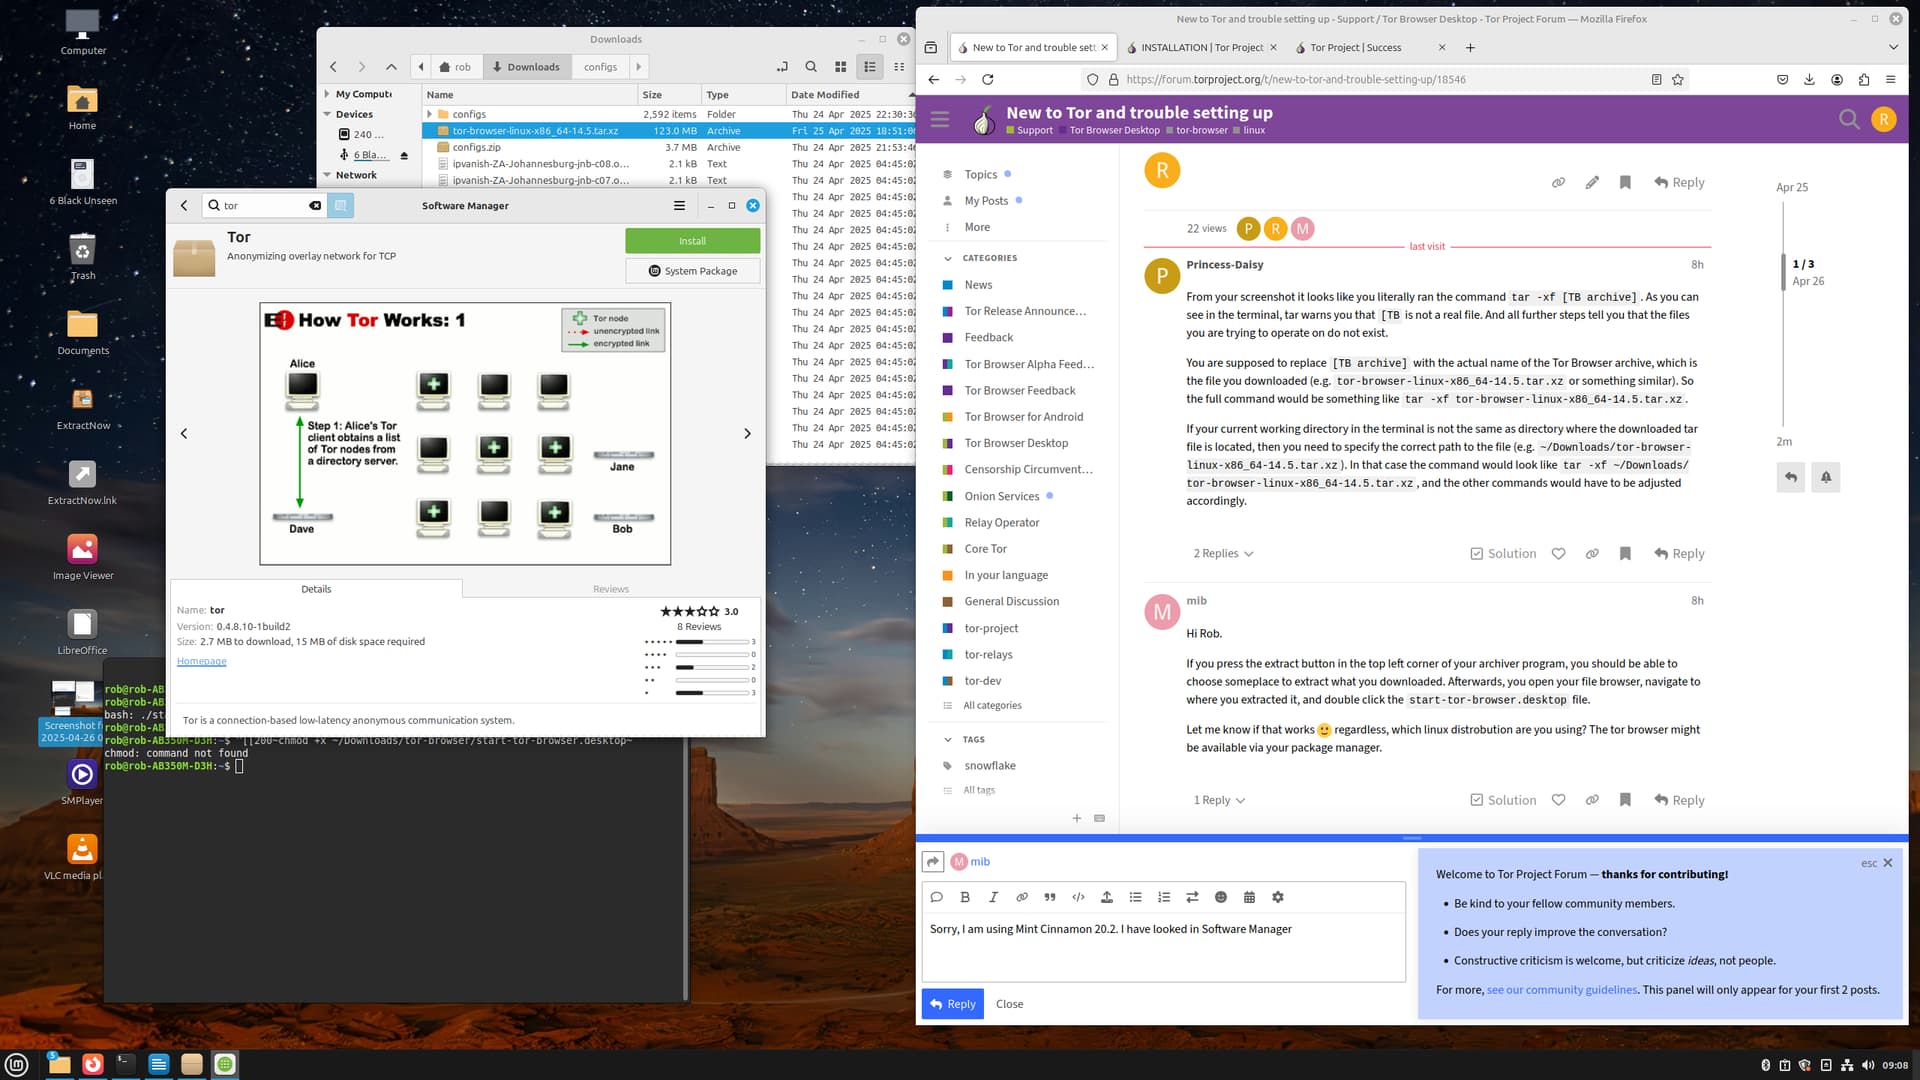Mark Princess-Daisy's post as Solution
Viewport: 1920px width, 1080px height.
coord(1503,553)
